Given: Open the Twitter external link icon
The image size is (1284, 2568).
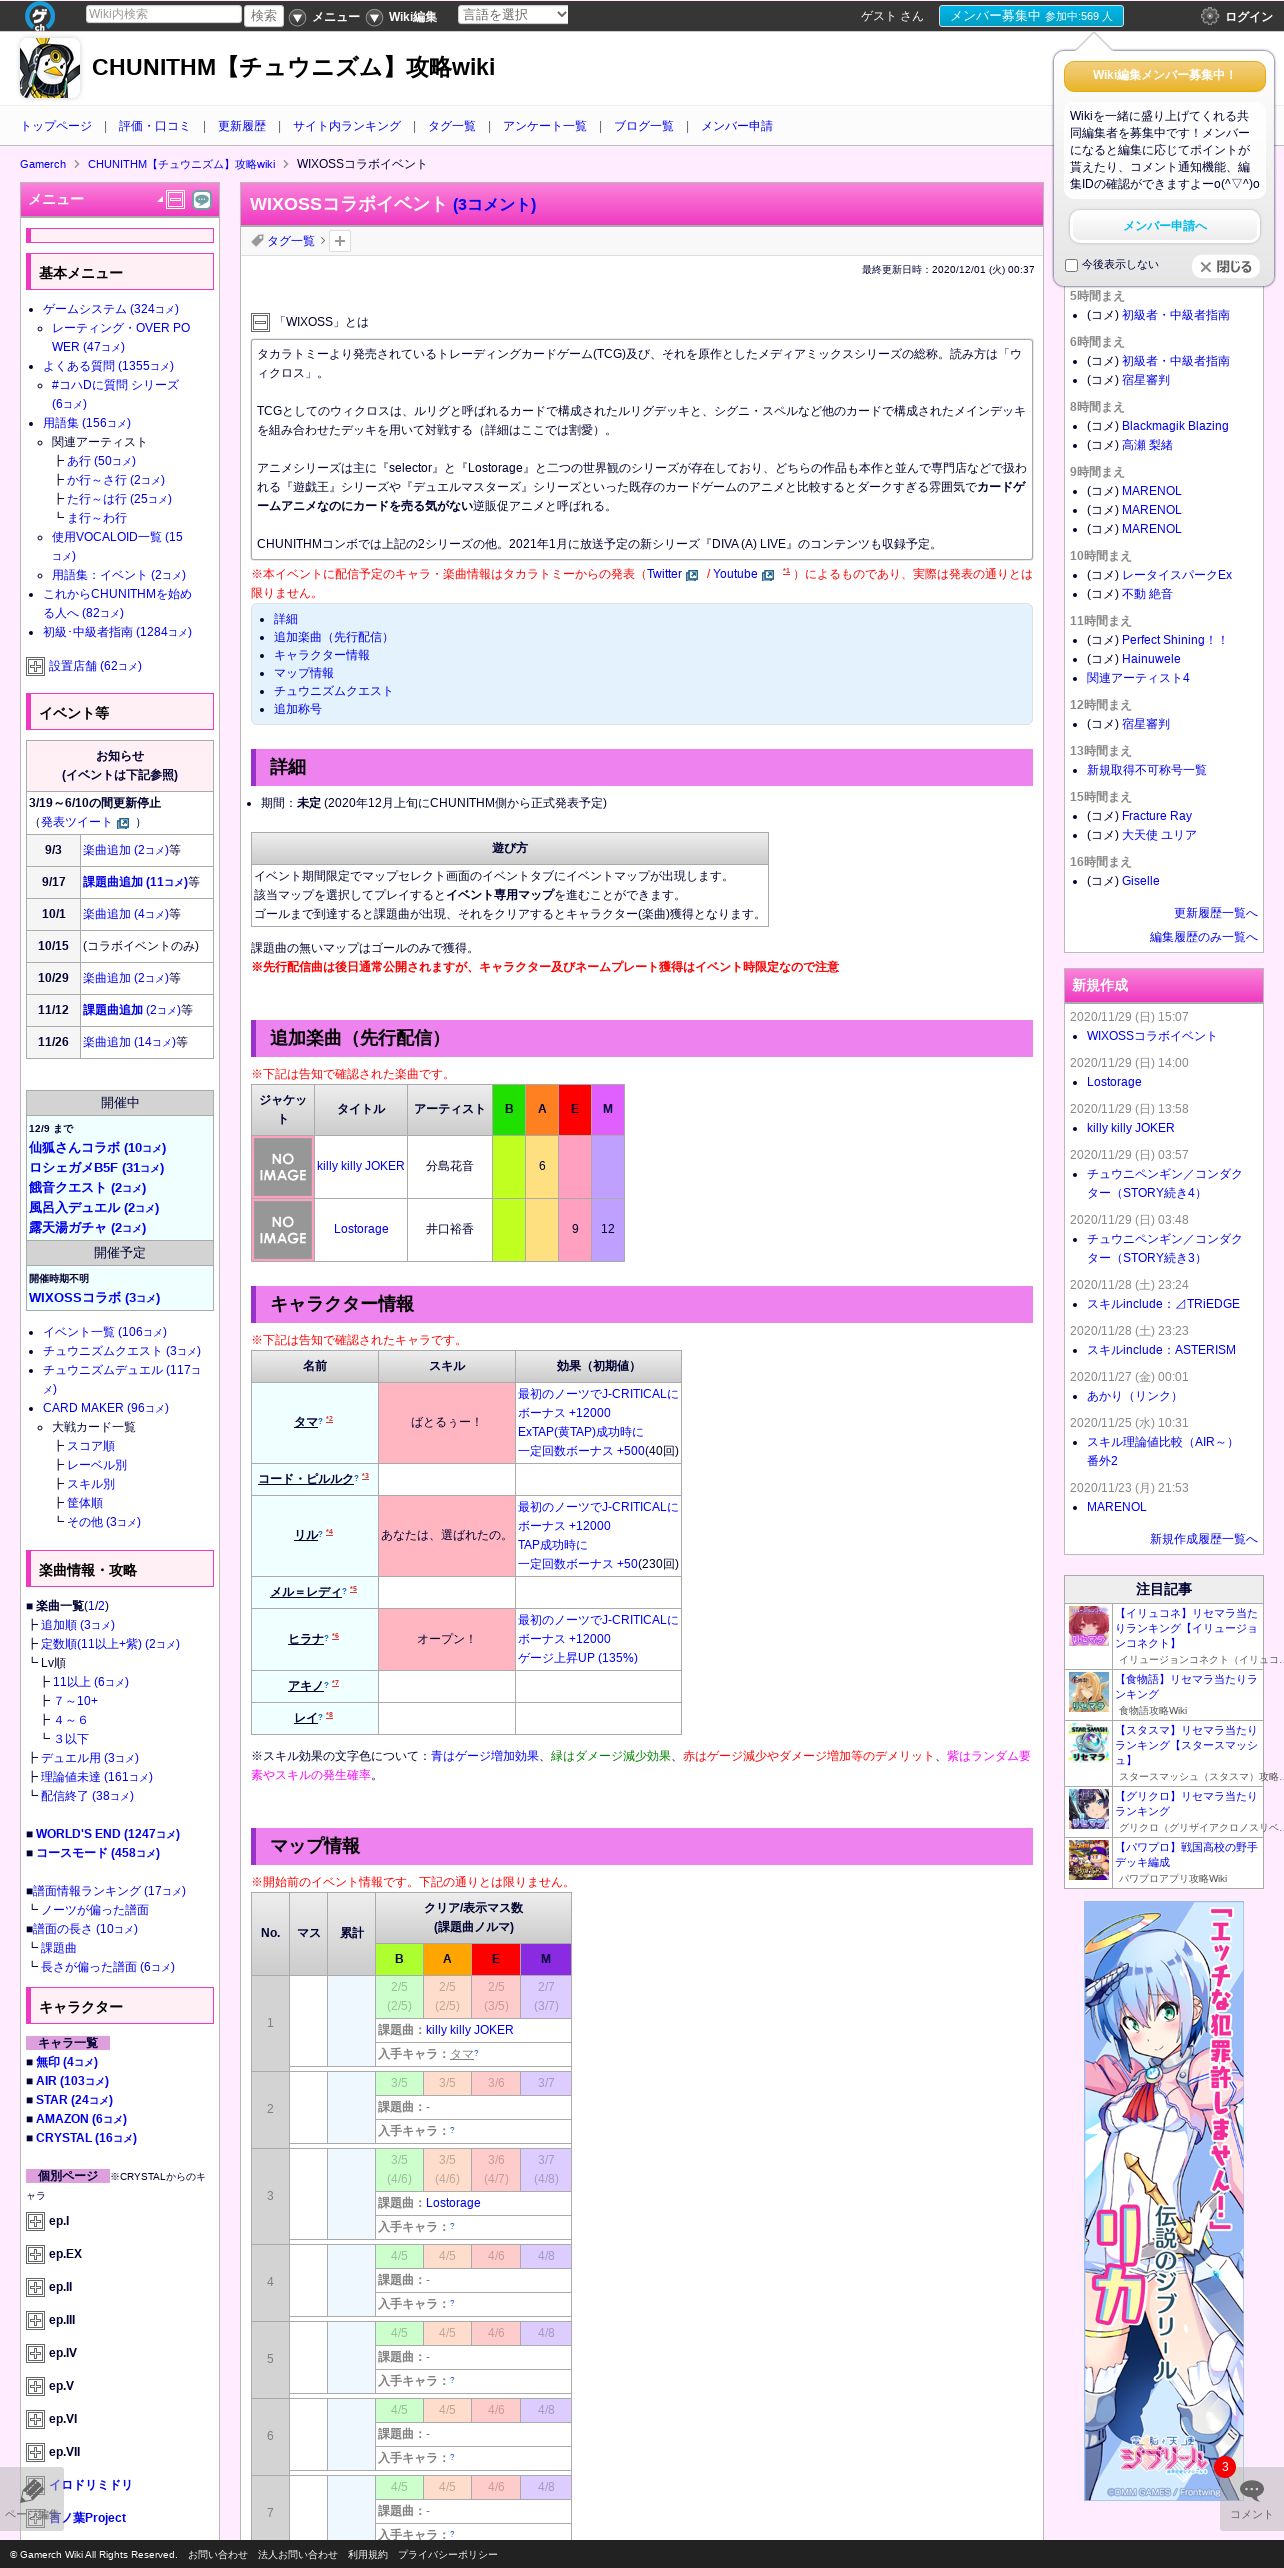Looking at the screenshot, I should point(692,575).
